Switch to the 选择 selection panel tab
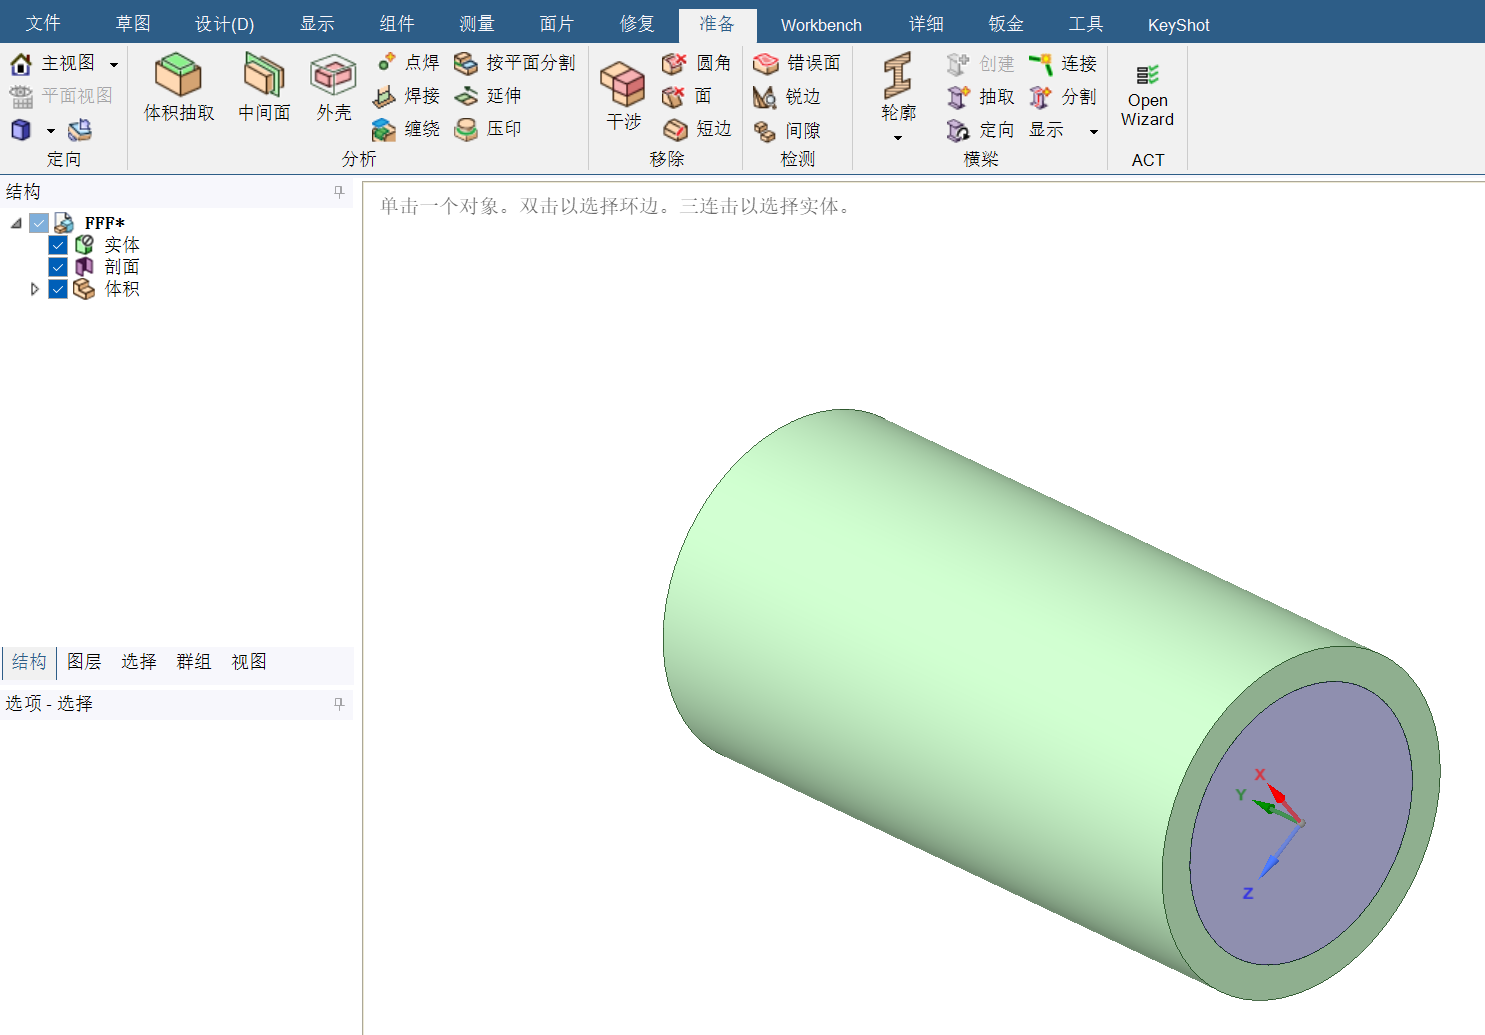The height and width of the screenshot is (1035, 1485). (139, 662)
